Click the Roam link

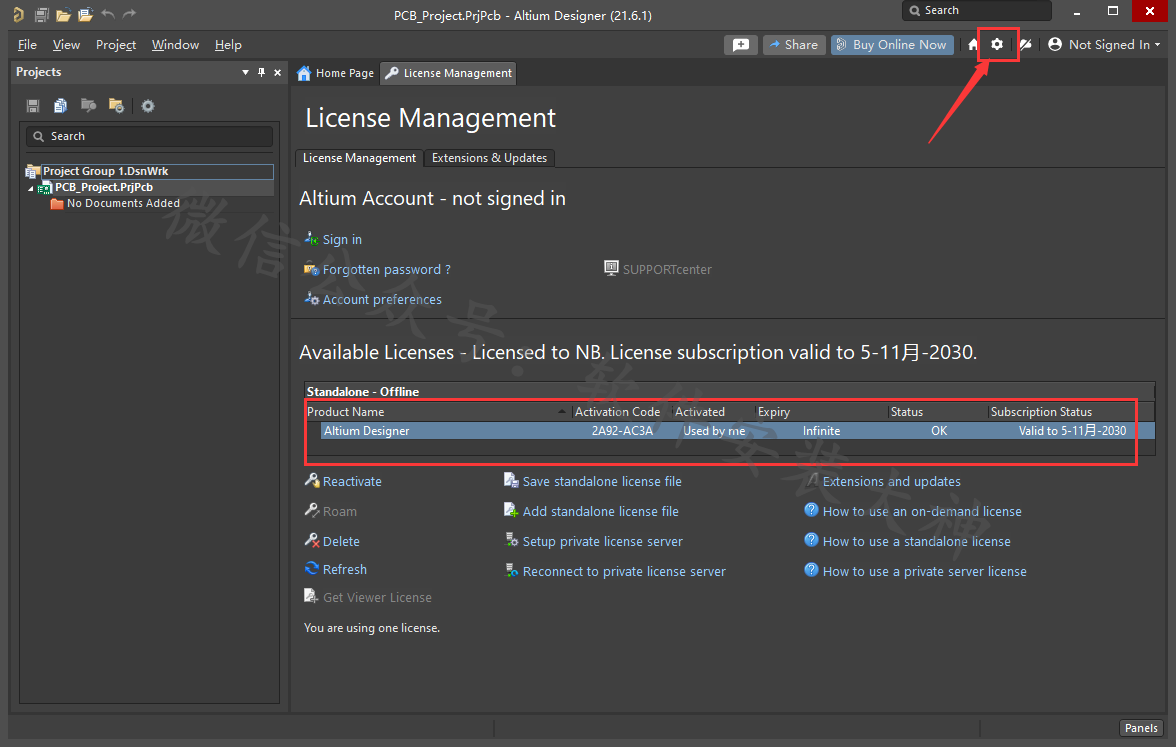pyautogui.click(x=339, y=512)
